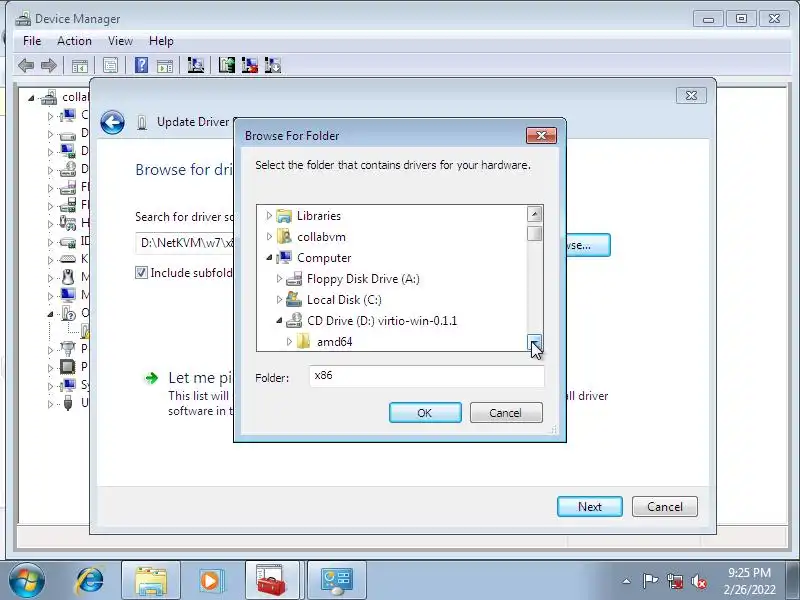Close the Browse For Folder dialog

[x=541, y=136]
